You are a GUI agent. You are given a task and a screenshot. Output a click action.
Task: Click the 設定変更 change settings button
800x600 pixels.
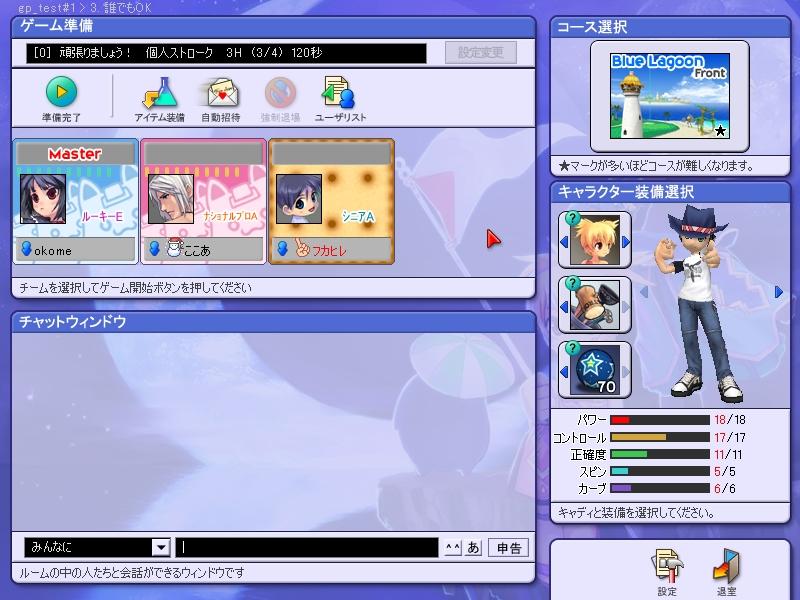click(x=481, y=52)
